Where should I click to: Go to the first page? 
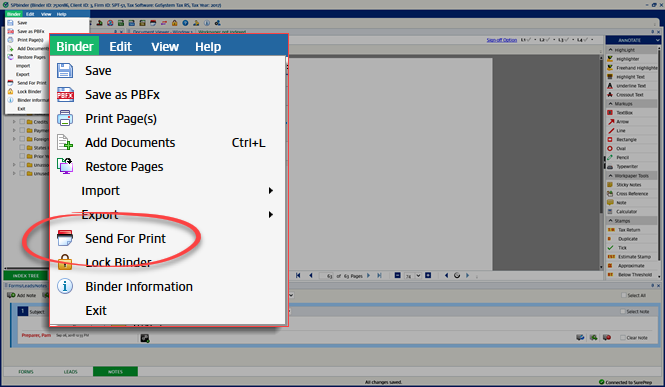(298, 276)
